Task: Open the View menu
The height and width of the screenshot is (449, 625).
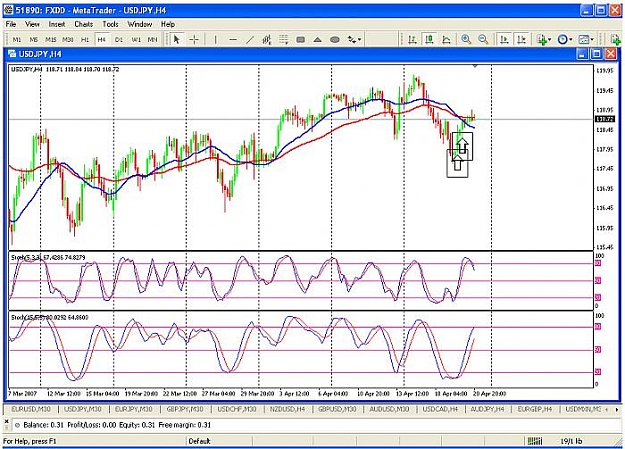Action: 32,24
